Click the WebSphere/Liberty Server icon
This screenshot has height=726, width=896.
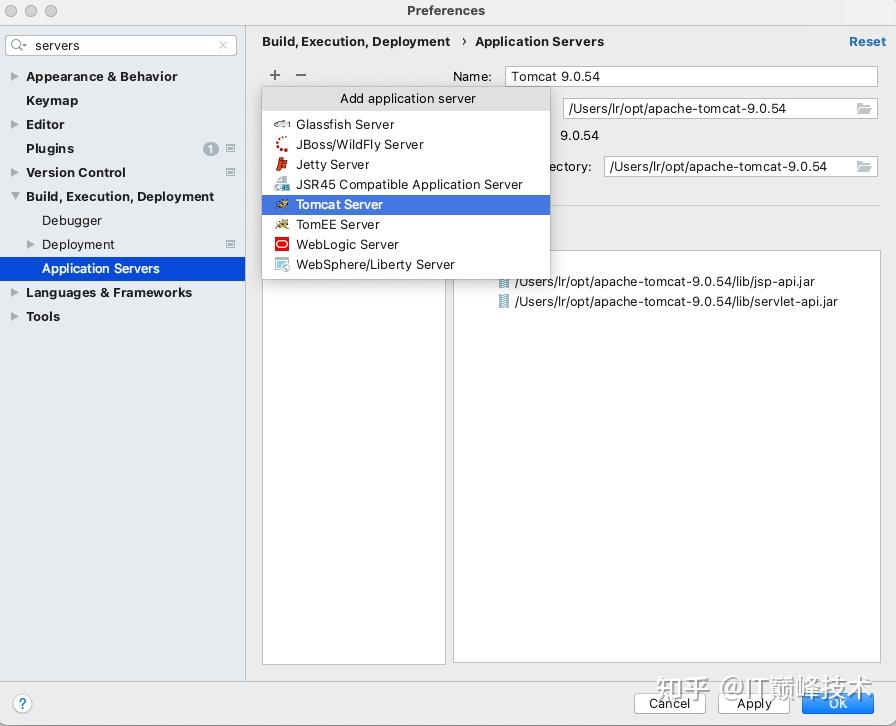(x=282, y=264)
